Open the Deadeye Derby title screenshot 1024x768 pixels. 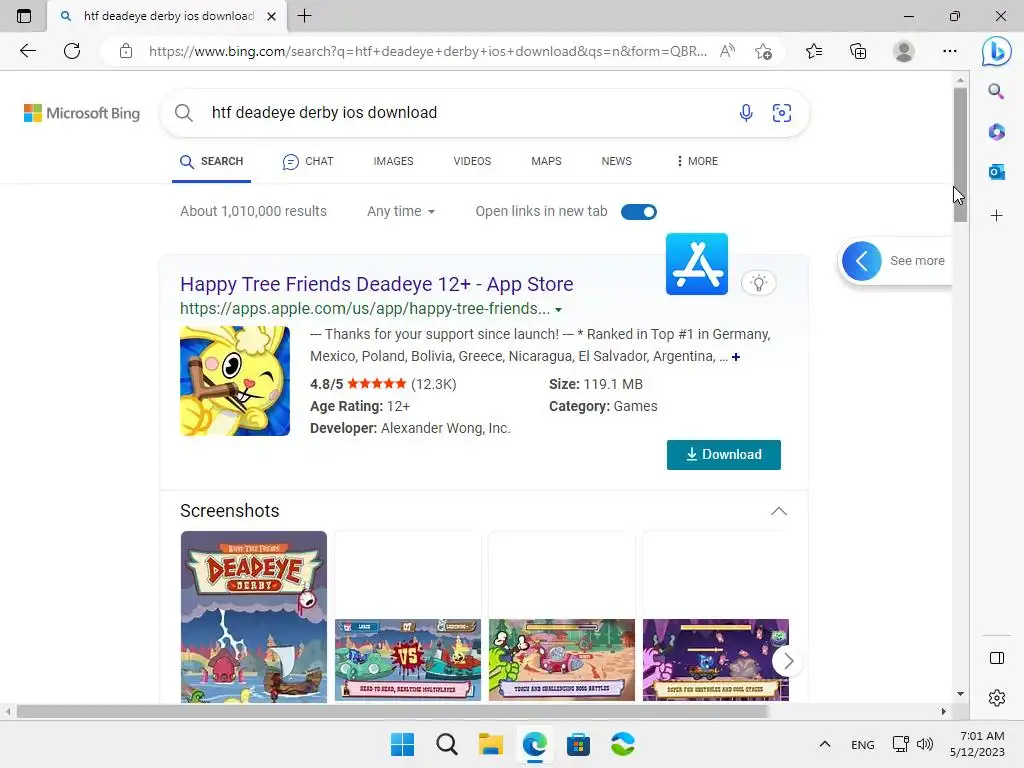[254, 617]
